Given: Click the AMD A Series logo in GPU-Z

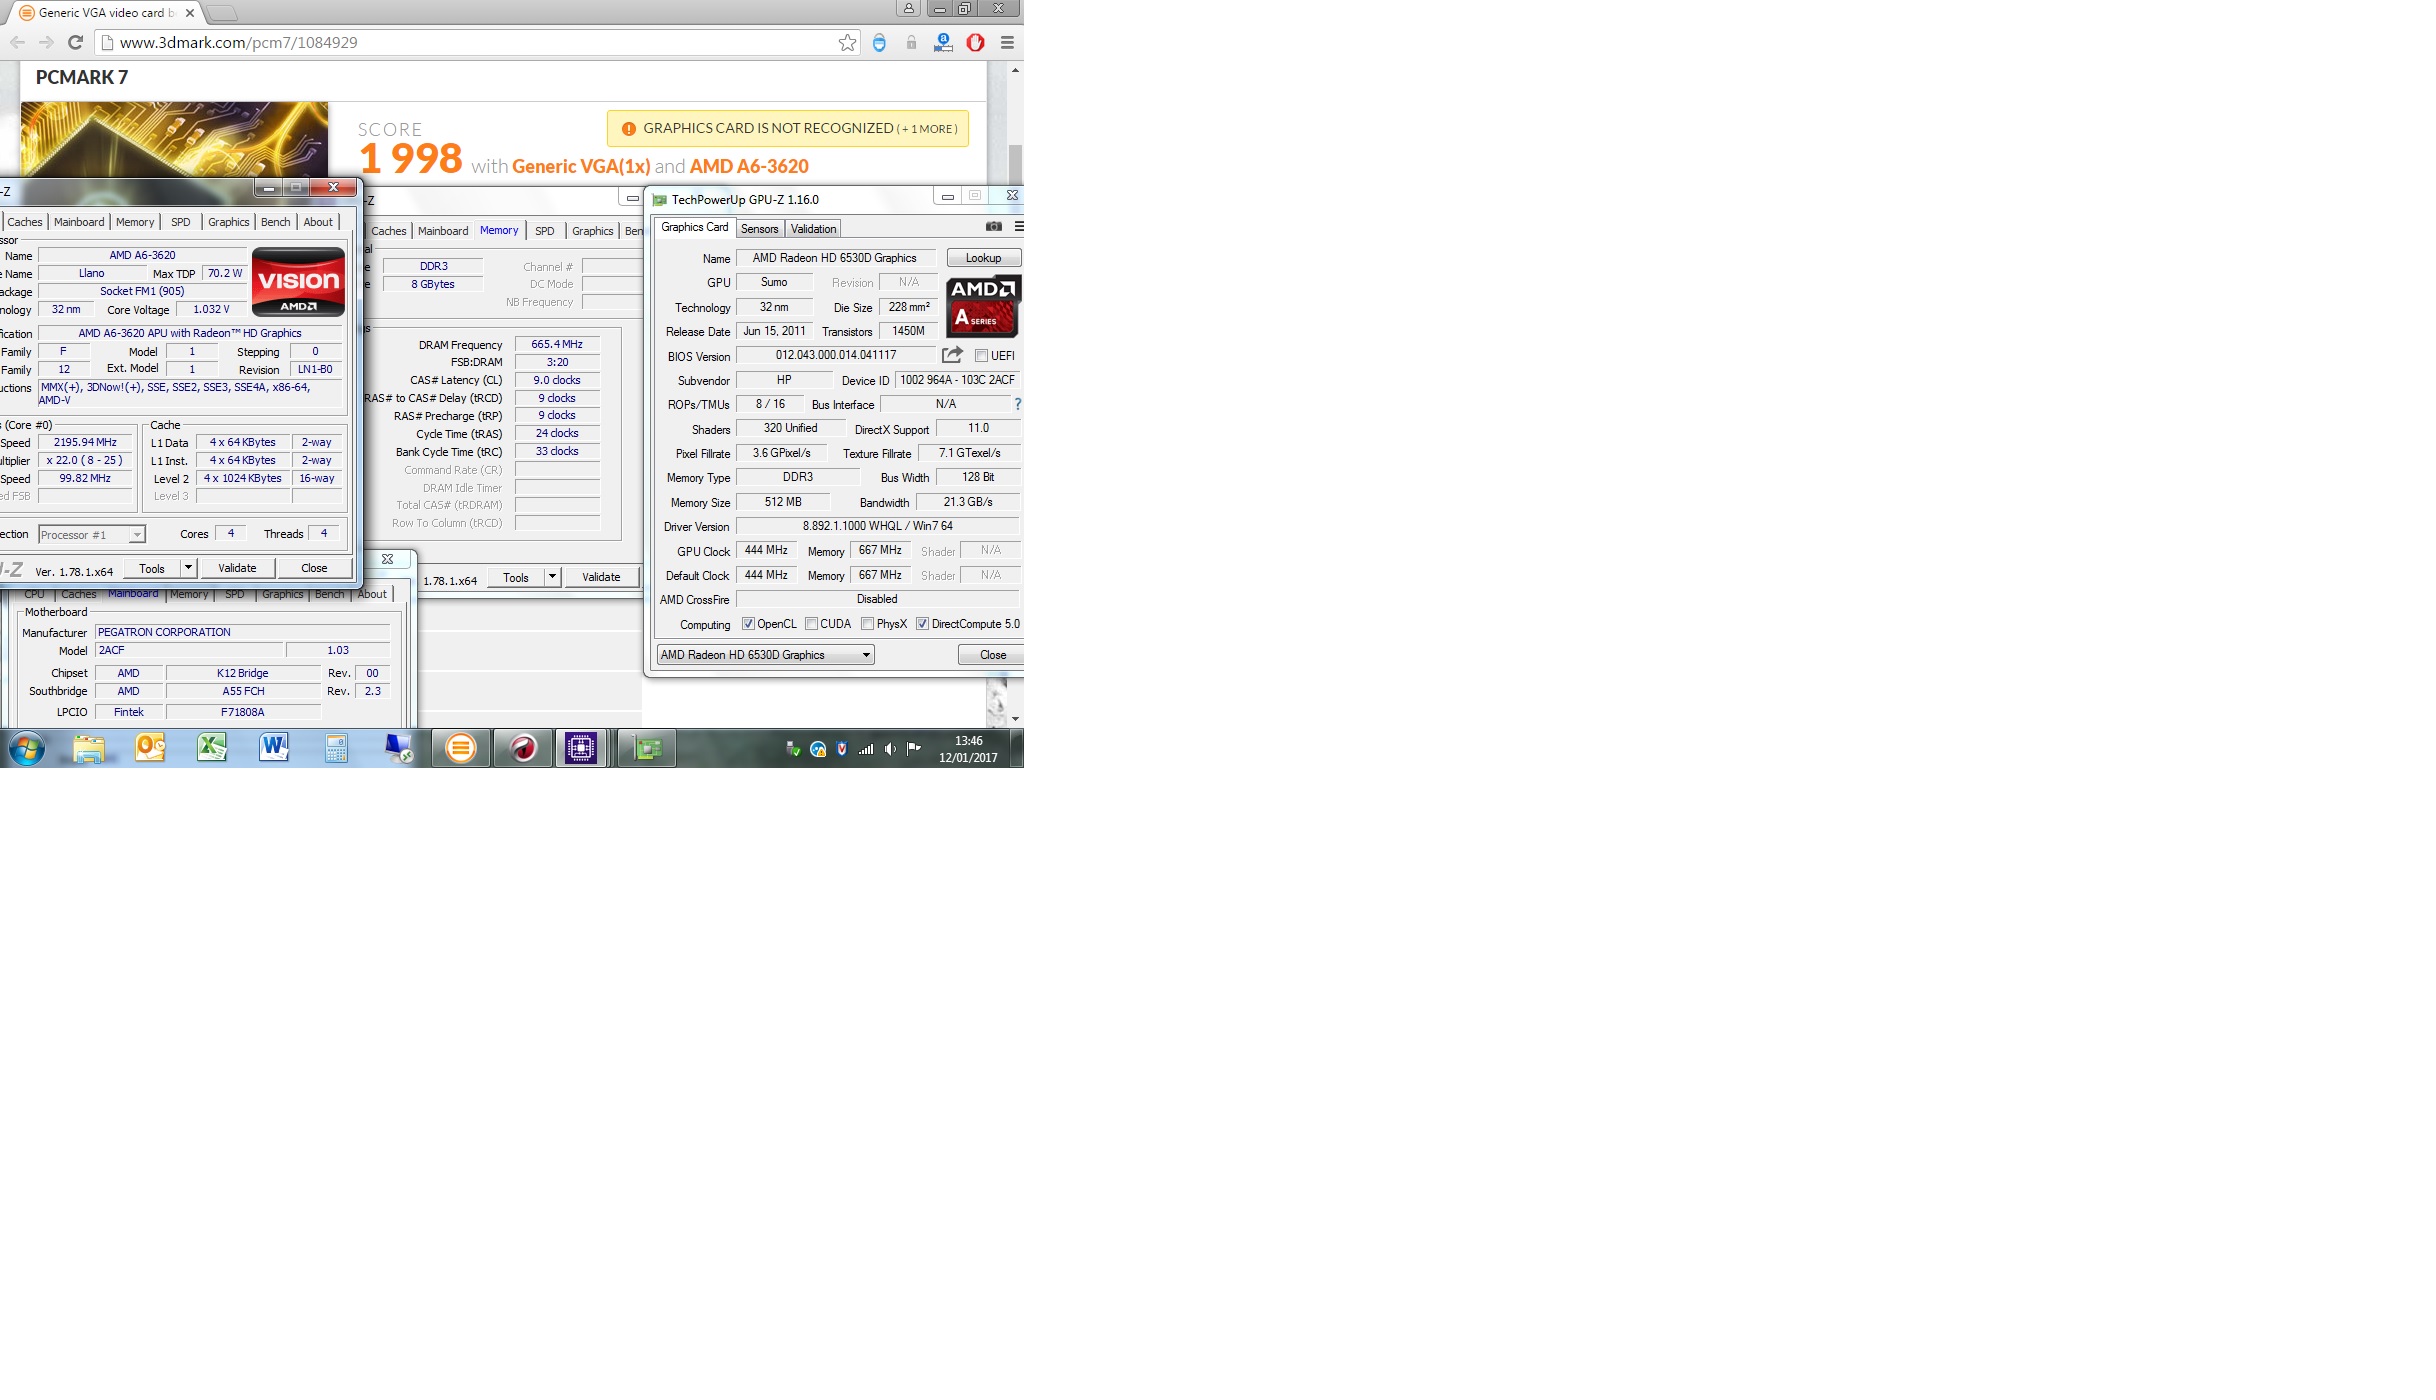Looking at the screenshot, I should click(983, 306).
